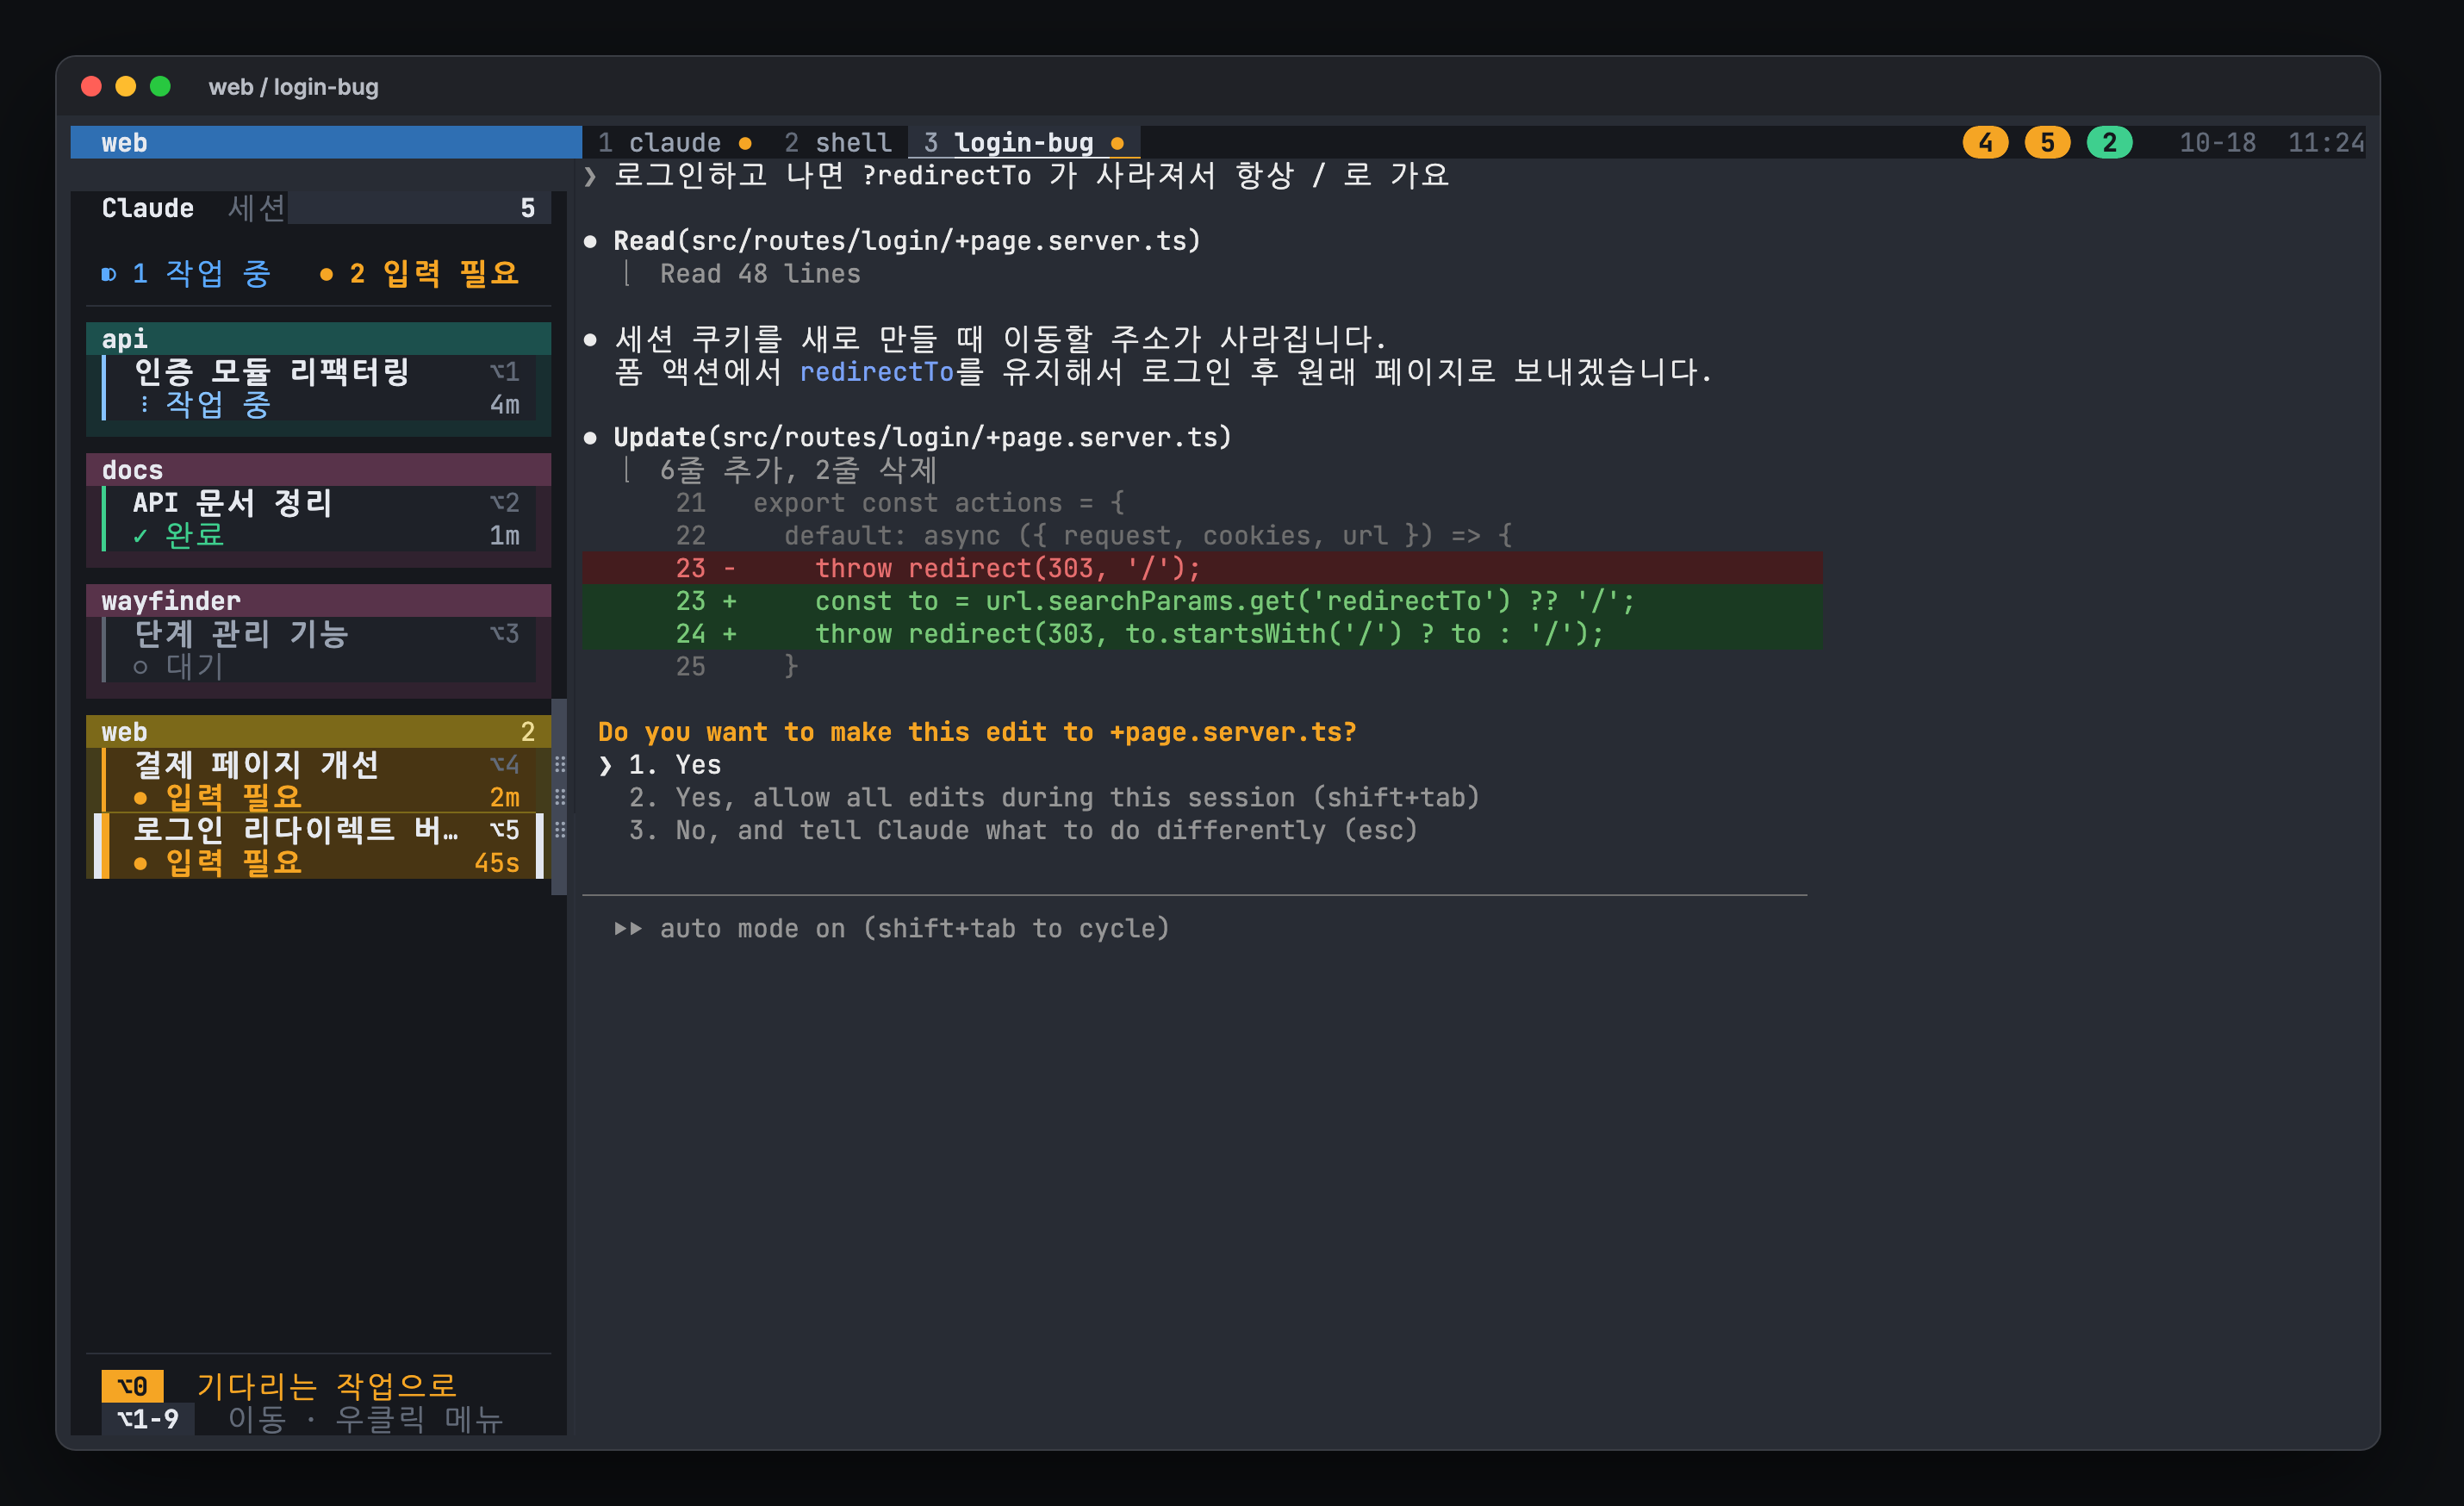This screenshot has width=2464, height=1506.
Task: Click the ⌥4 shortcut label on 결제 row
Action: click(504, 765)
